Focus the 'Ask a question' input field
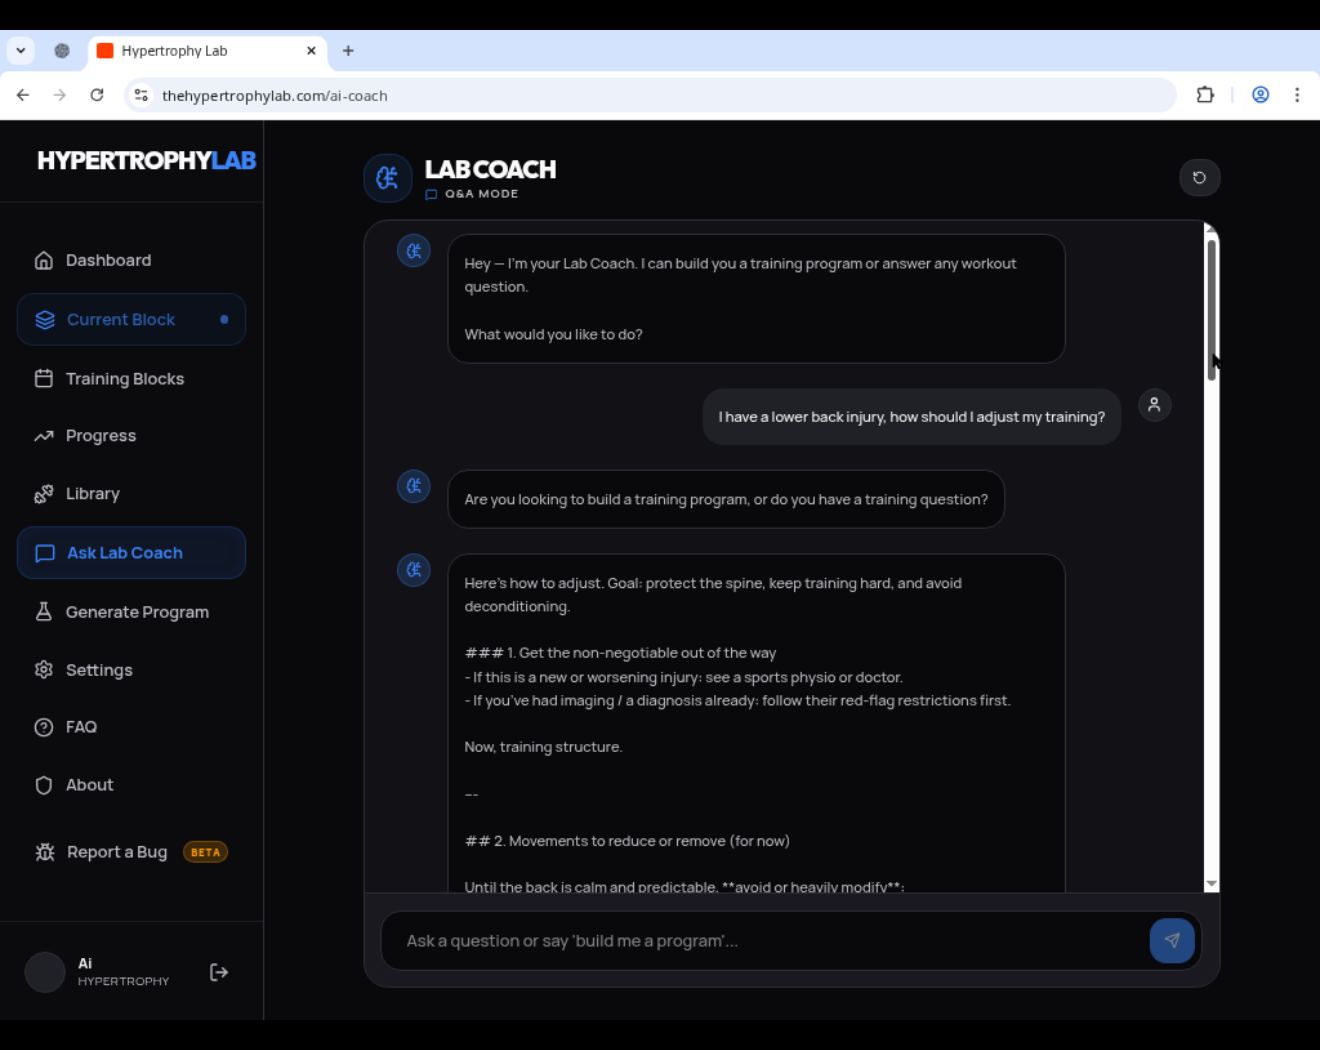1320x1050 pixels. 700,940
